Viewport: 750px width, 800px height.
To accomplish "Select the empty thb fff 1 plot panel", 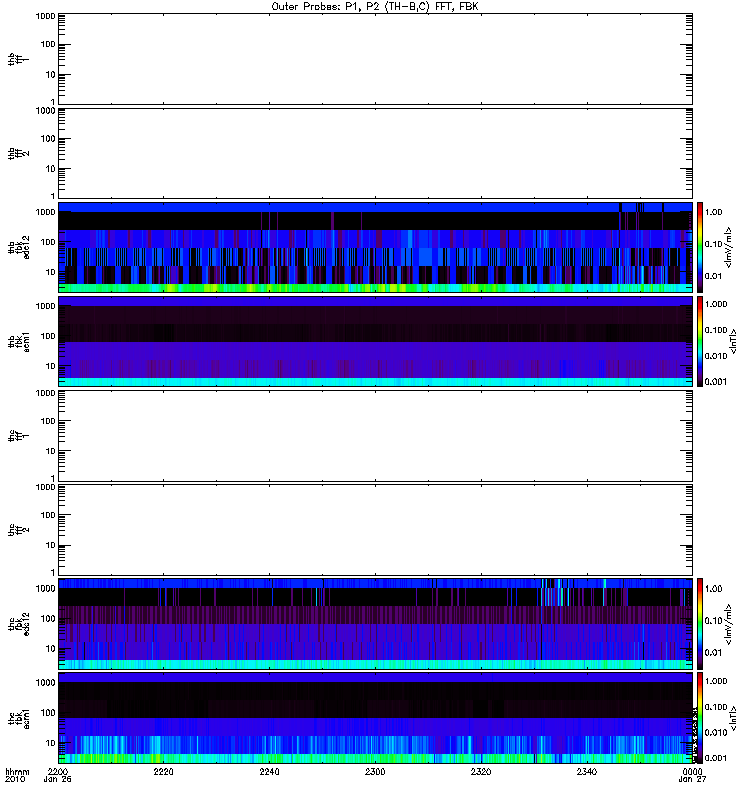I will (375, 59).
